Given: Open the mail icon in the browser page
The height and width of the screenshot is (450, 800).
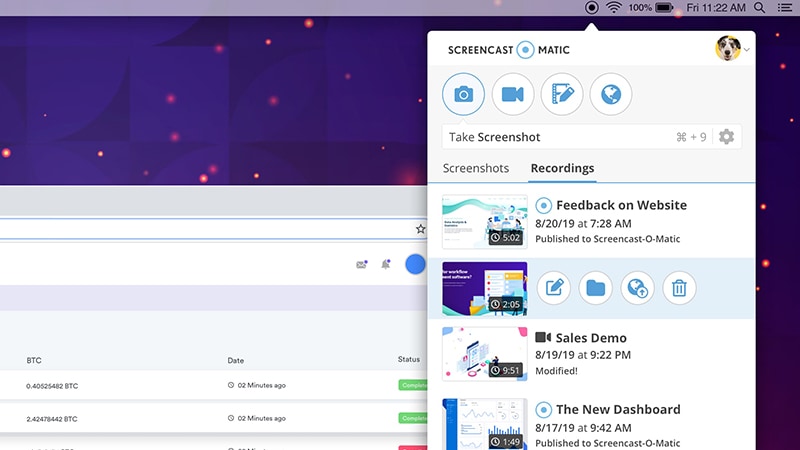Looking at the screenshot, I should coord(361,264).
